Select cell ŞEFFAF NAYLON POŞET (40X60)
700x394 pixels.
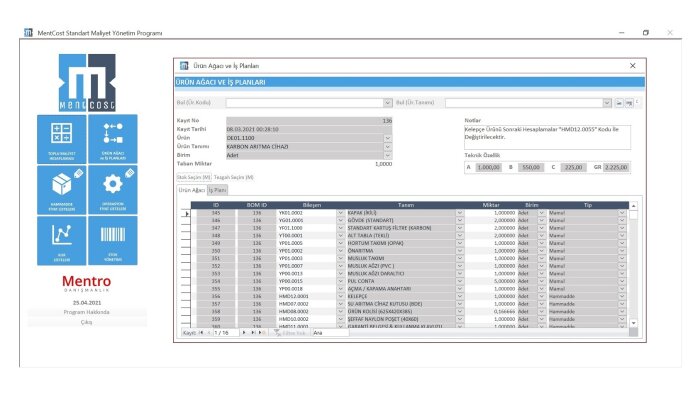401,319
